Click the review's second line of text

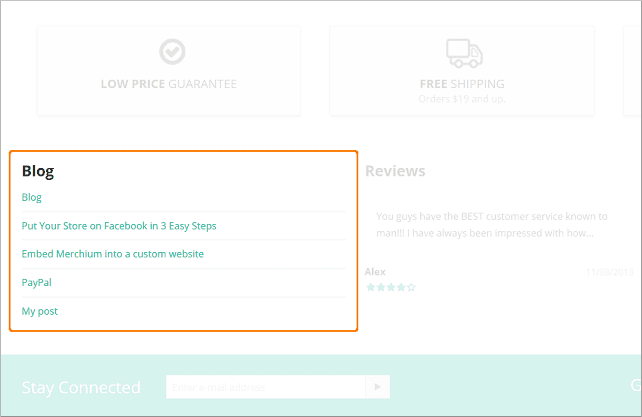pyautogui.click(x=484, y=234)
